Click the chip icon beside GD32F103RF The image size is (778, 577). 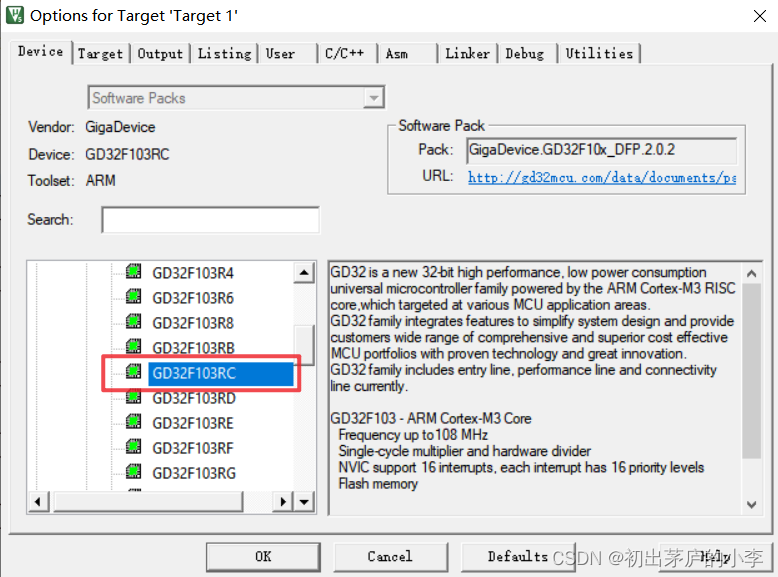click(133, 447)
